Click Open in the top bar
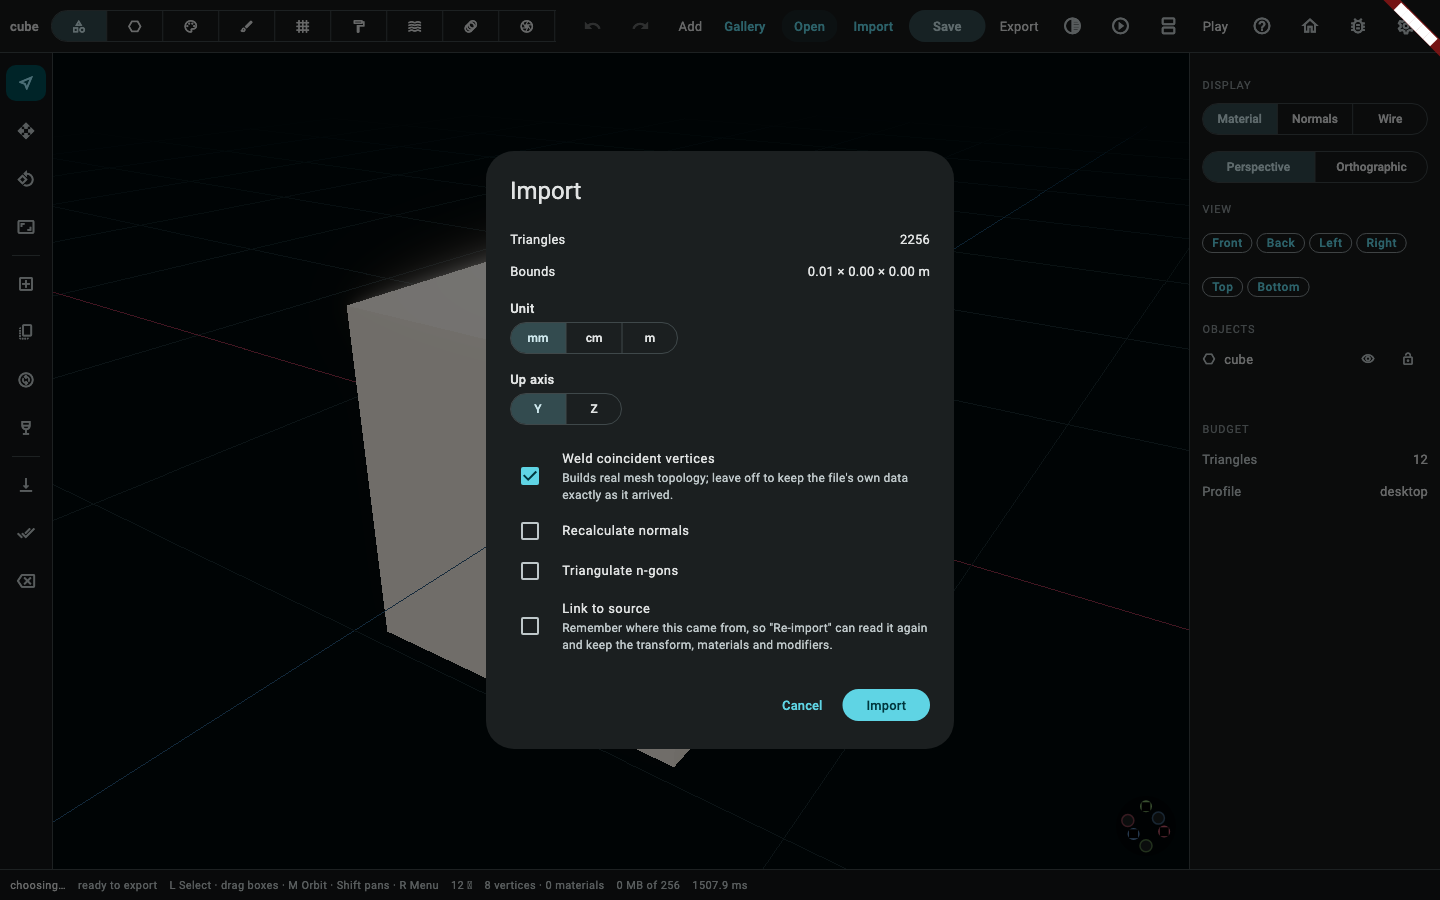 (x=809, y=27)
